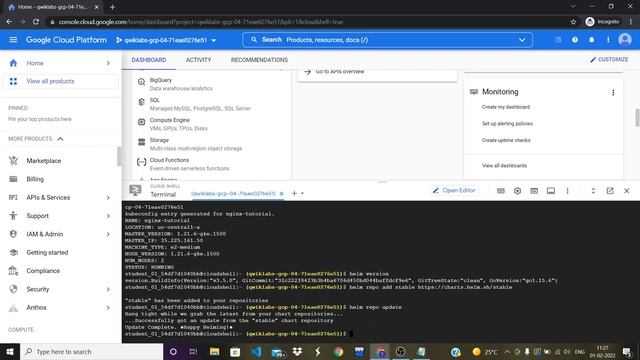Open Monitoring card three-dot menu
Screen dimensions: 640x360
[x=613, y=93]
